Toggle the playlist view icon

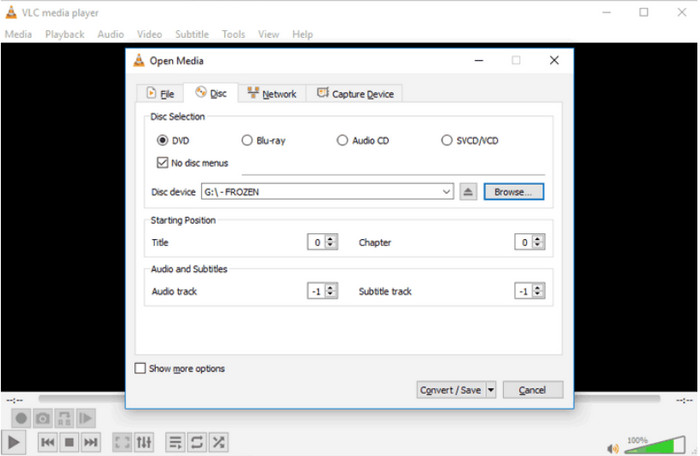pos(175,442)
